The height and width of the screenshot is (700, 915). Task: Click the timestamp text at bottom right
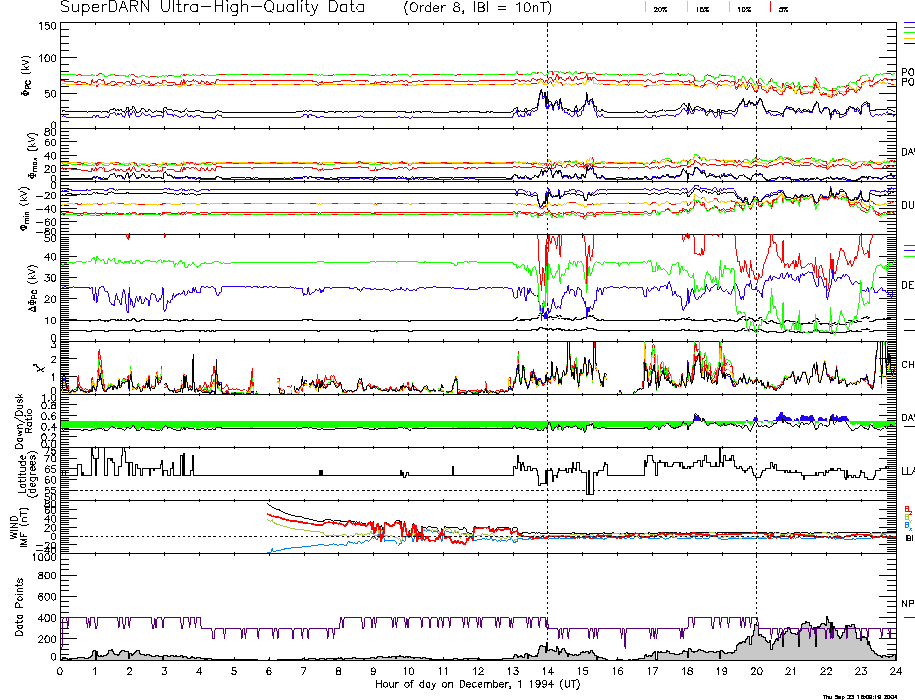click(864, 695)
